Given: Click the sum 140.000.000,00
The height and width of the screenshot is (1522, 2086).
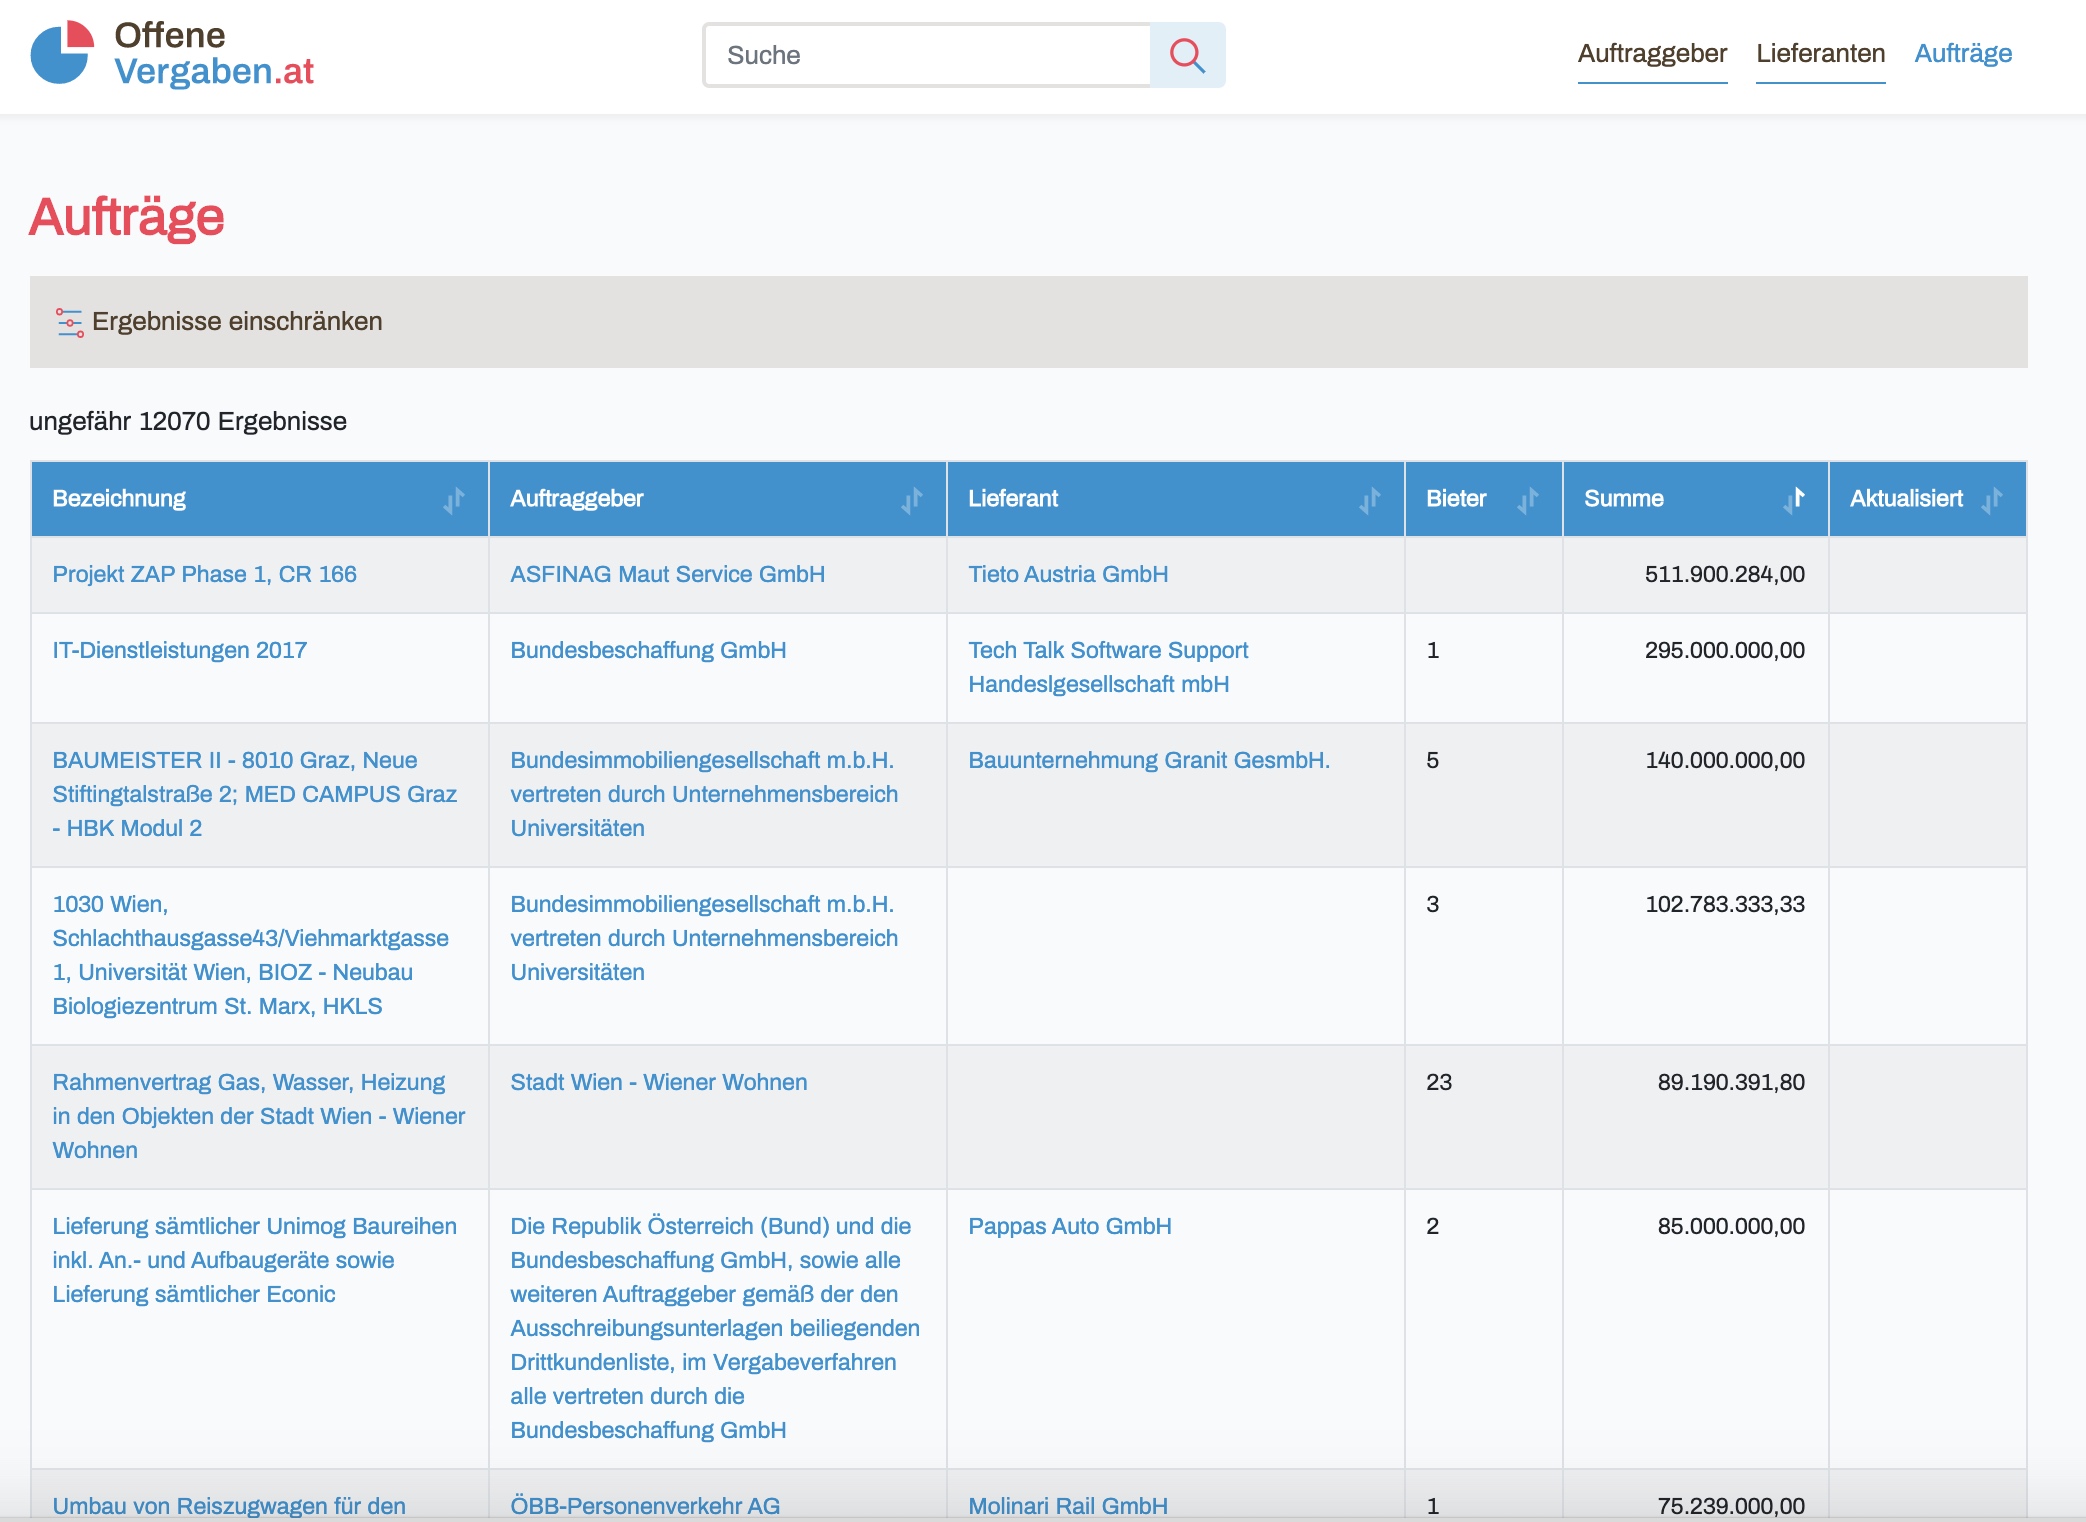Looking at the screenshot, I should (1725, 760).
